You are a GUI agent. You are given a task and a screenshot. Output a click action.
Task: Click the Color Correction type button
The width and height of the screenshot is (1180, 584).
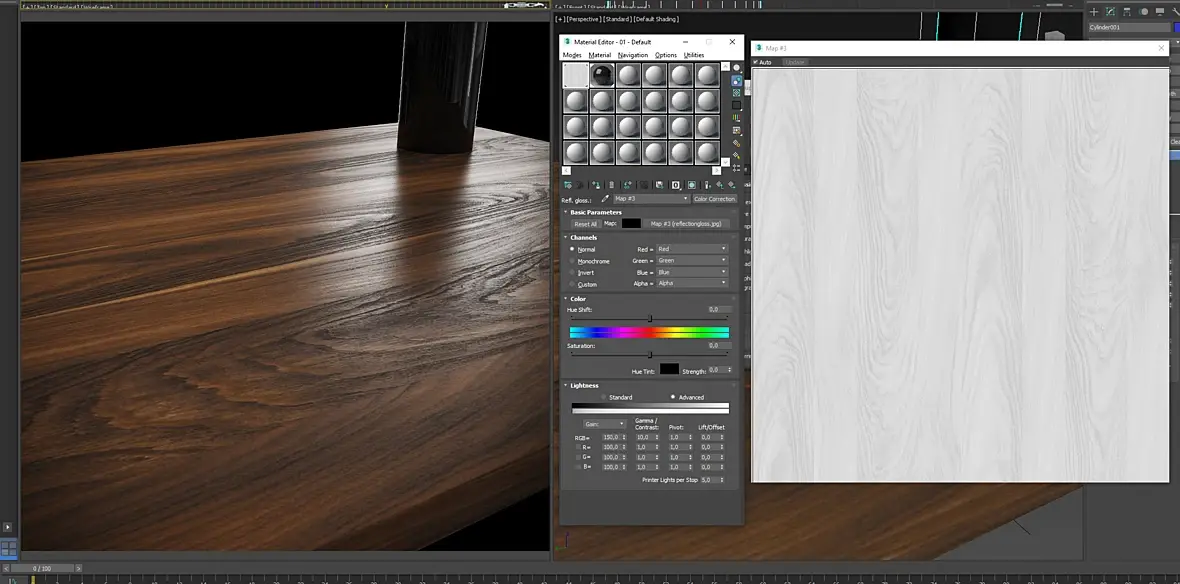[714, 199]
